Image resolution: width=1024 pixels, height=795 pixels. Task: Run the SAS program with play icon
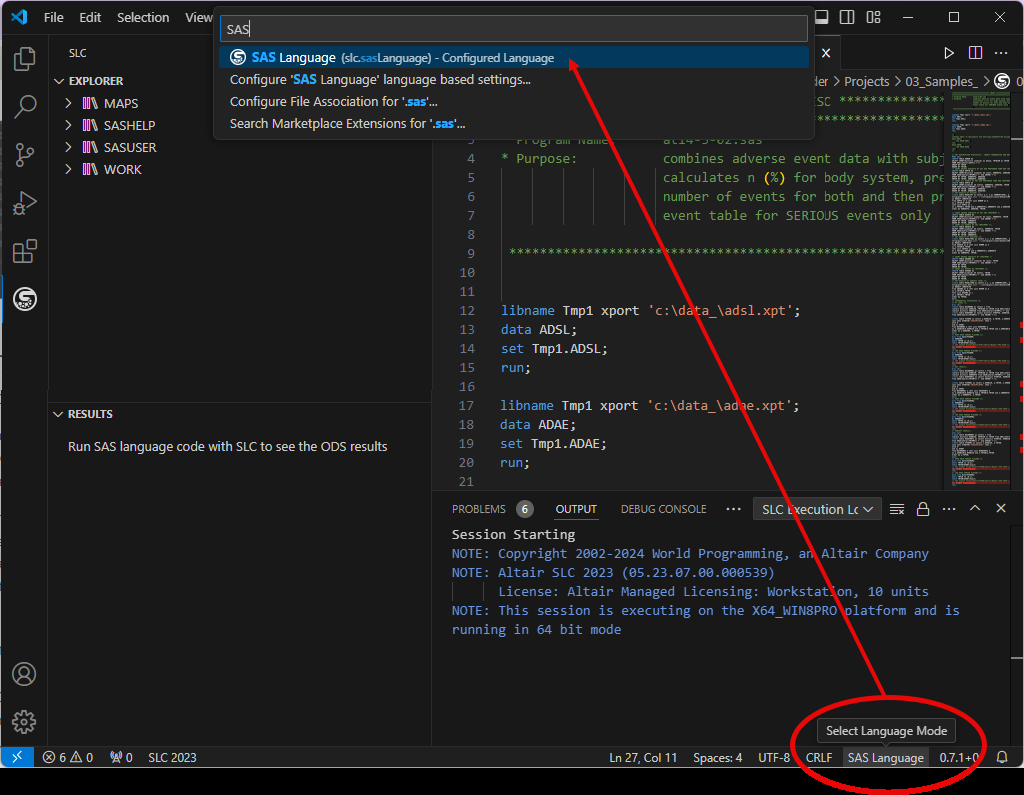coord(949,53)
